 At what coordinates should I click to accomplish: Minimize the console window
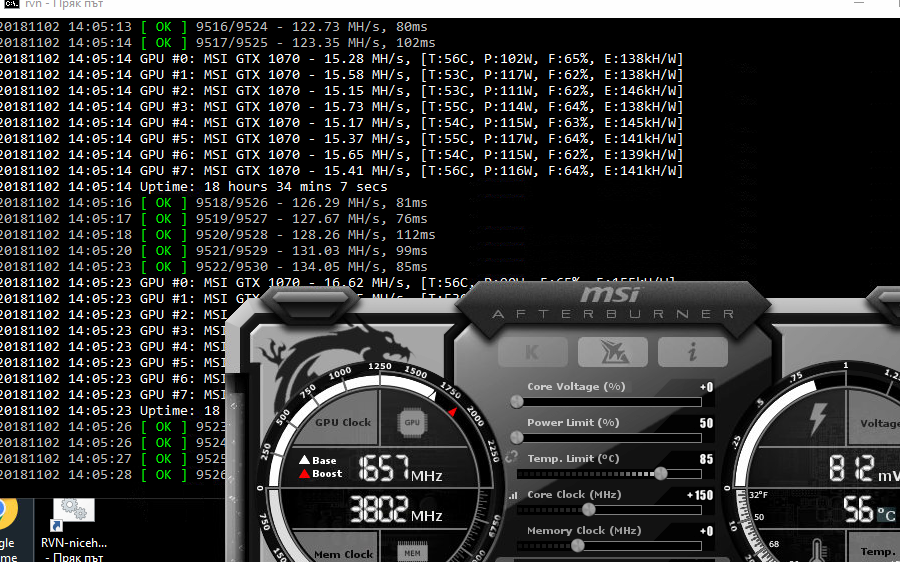click(859, 3)
